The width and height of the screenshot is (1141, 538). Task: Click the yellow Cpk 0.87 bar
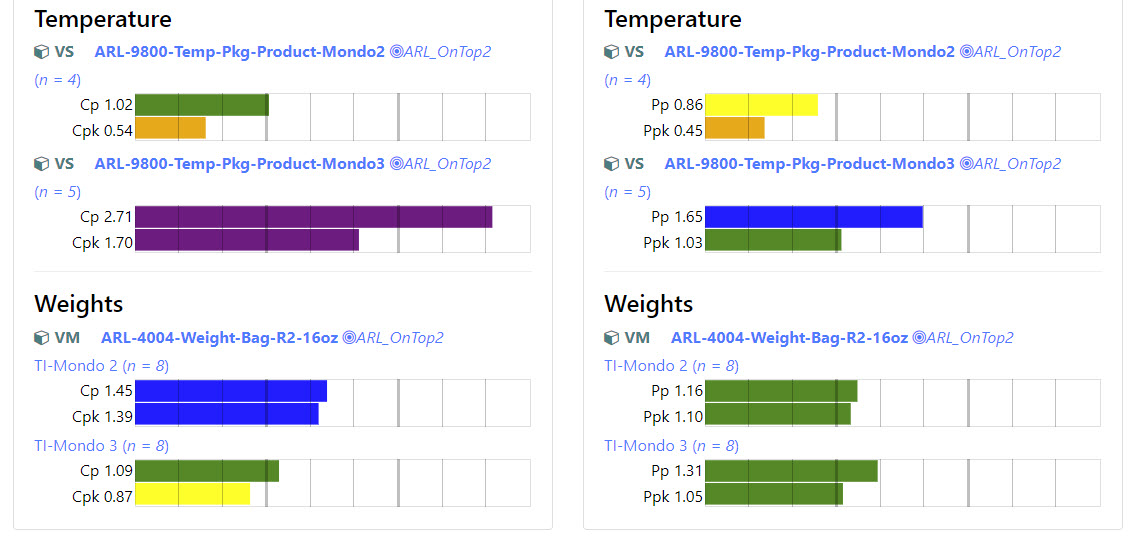[x=192, y=494]
